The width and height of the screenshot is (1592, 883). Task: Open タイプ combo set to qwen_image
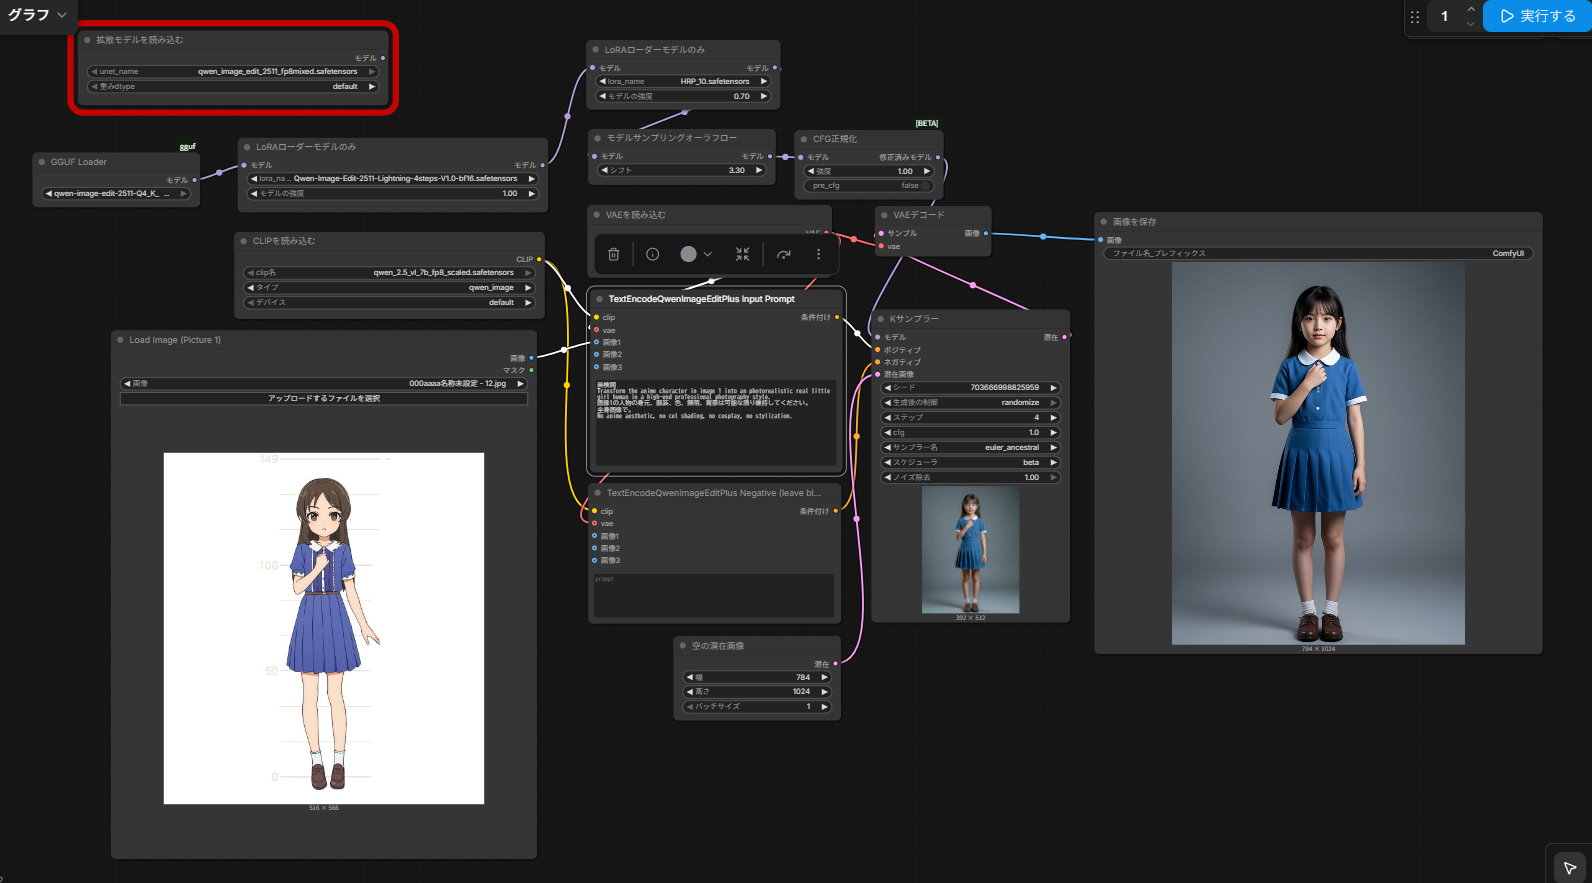[390, 287]
